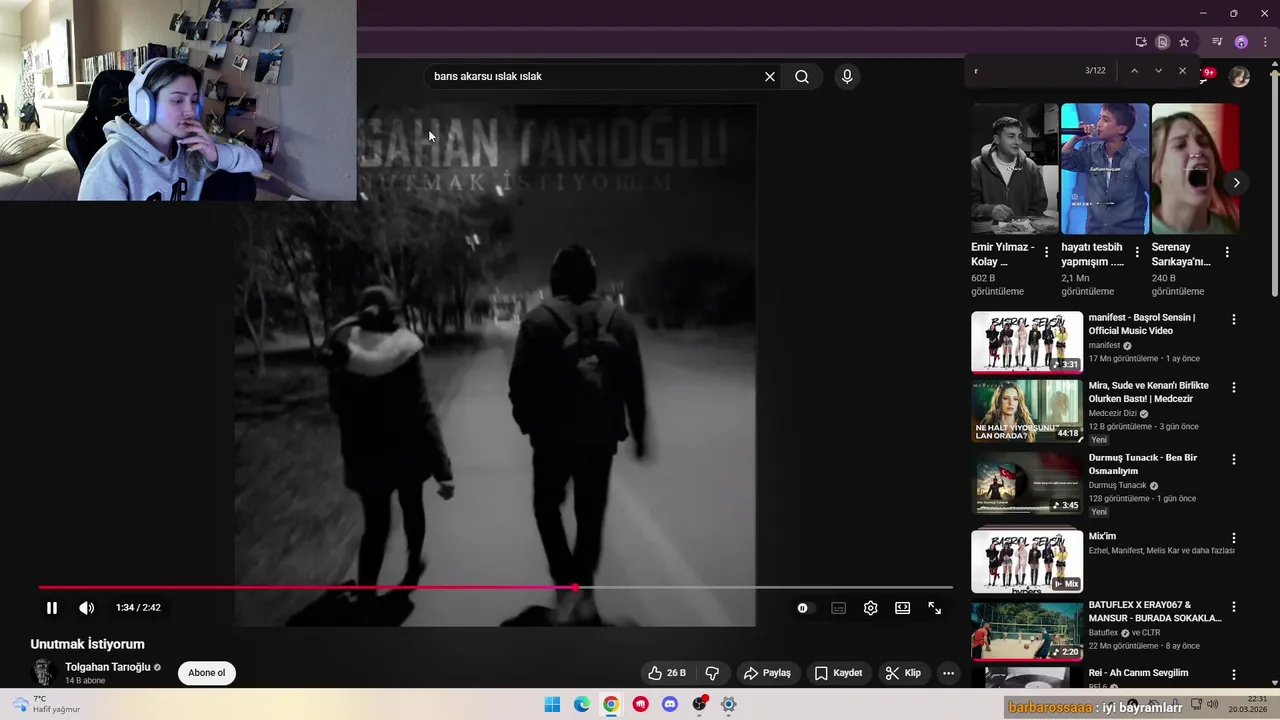
Task: Enter fullscreen mode
Action: pyautogui.click(x=935, y=608)
